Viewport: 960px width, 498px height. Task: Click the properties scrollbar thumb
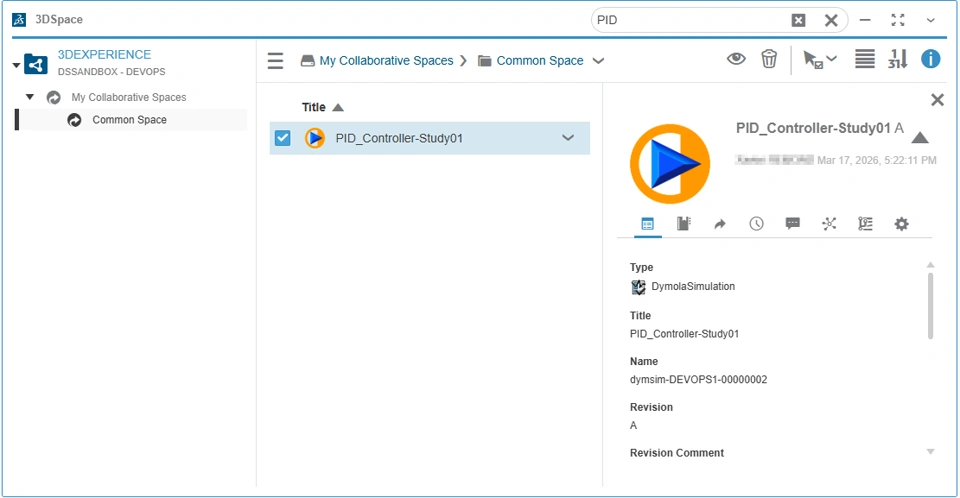point(931,306)
